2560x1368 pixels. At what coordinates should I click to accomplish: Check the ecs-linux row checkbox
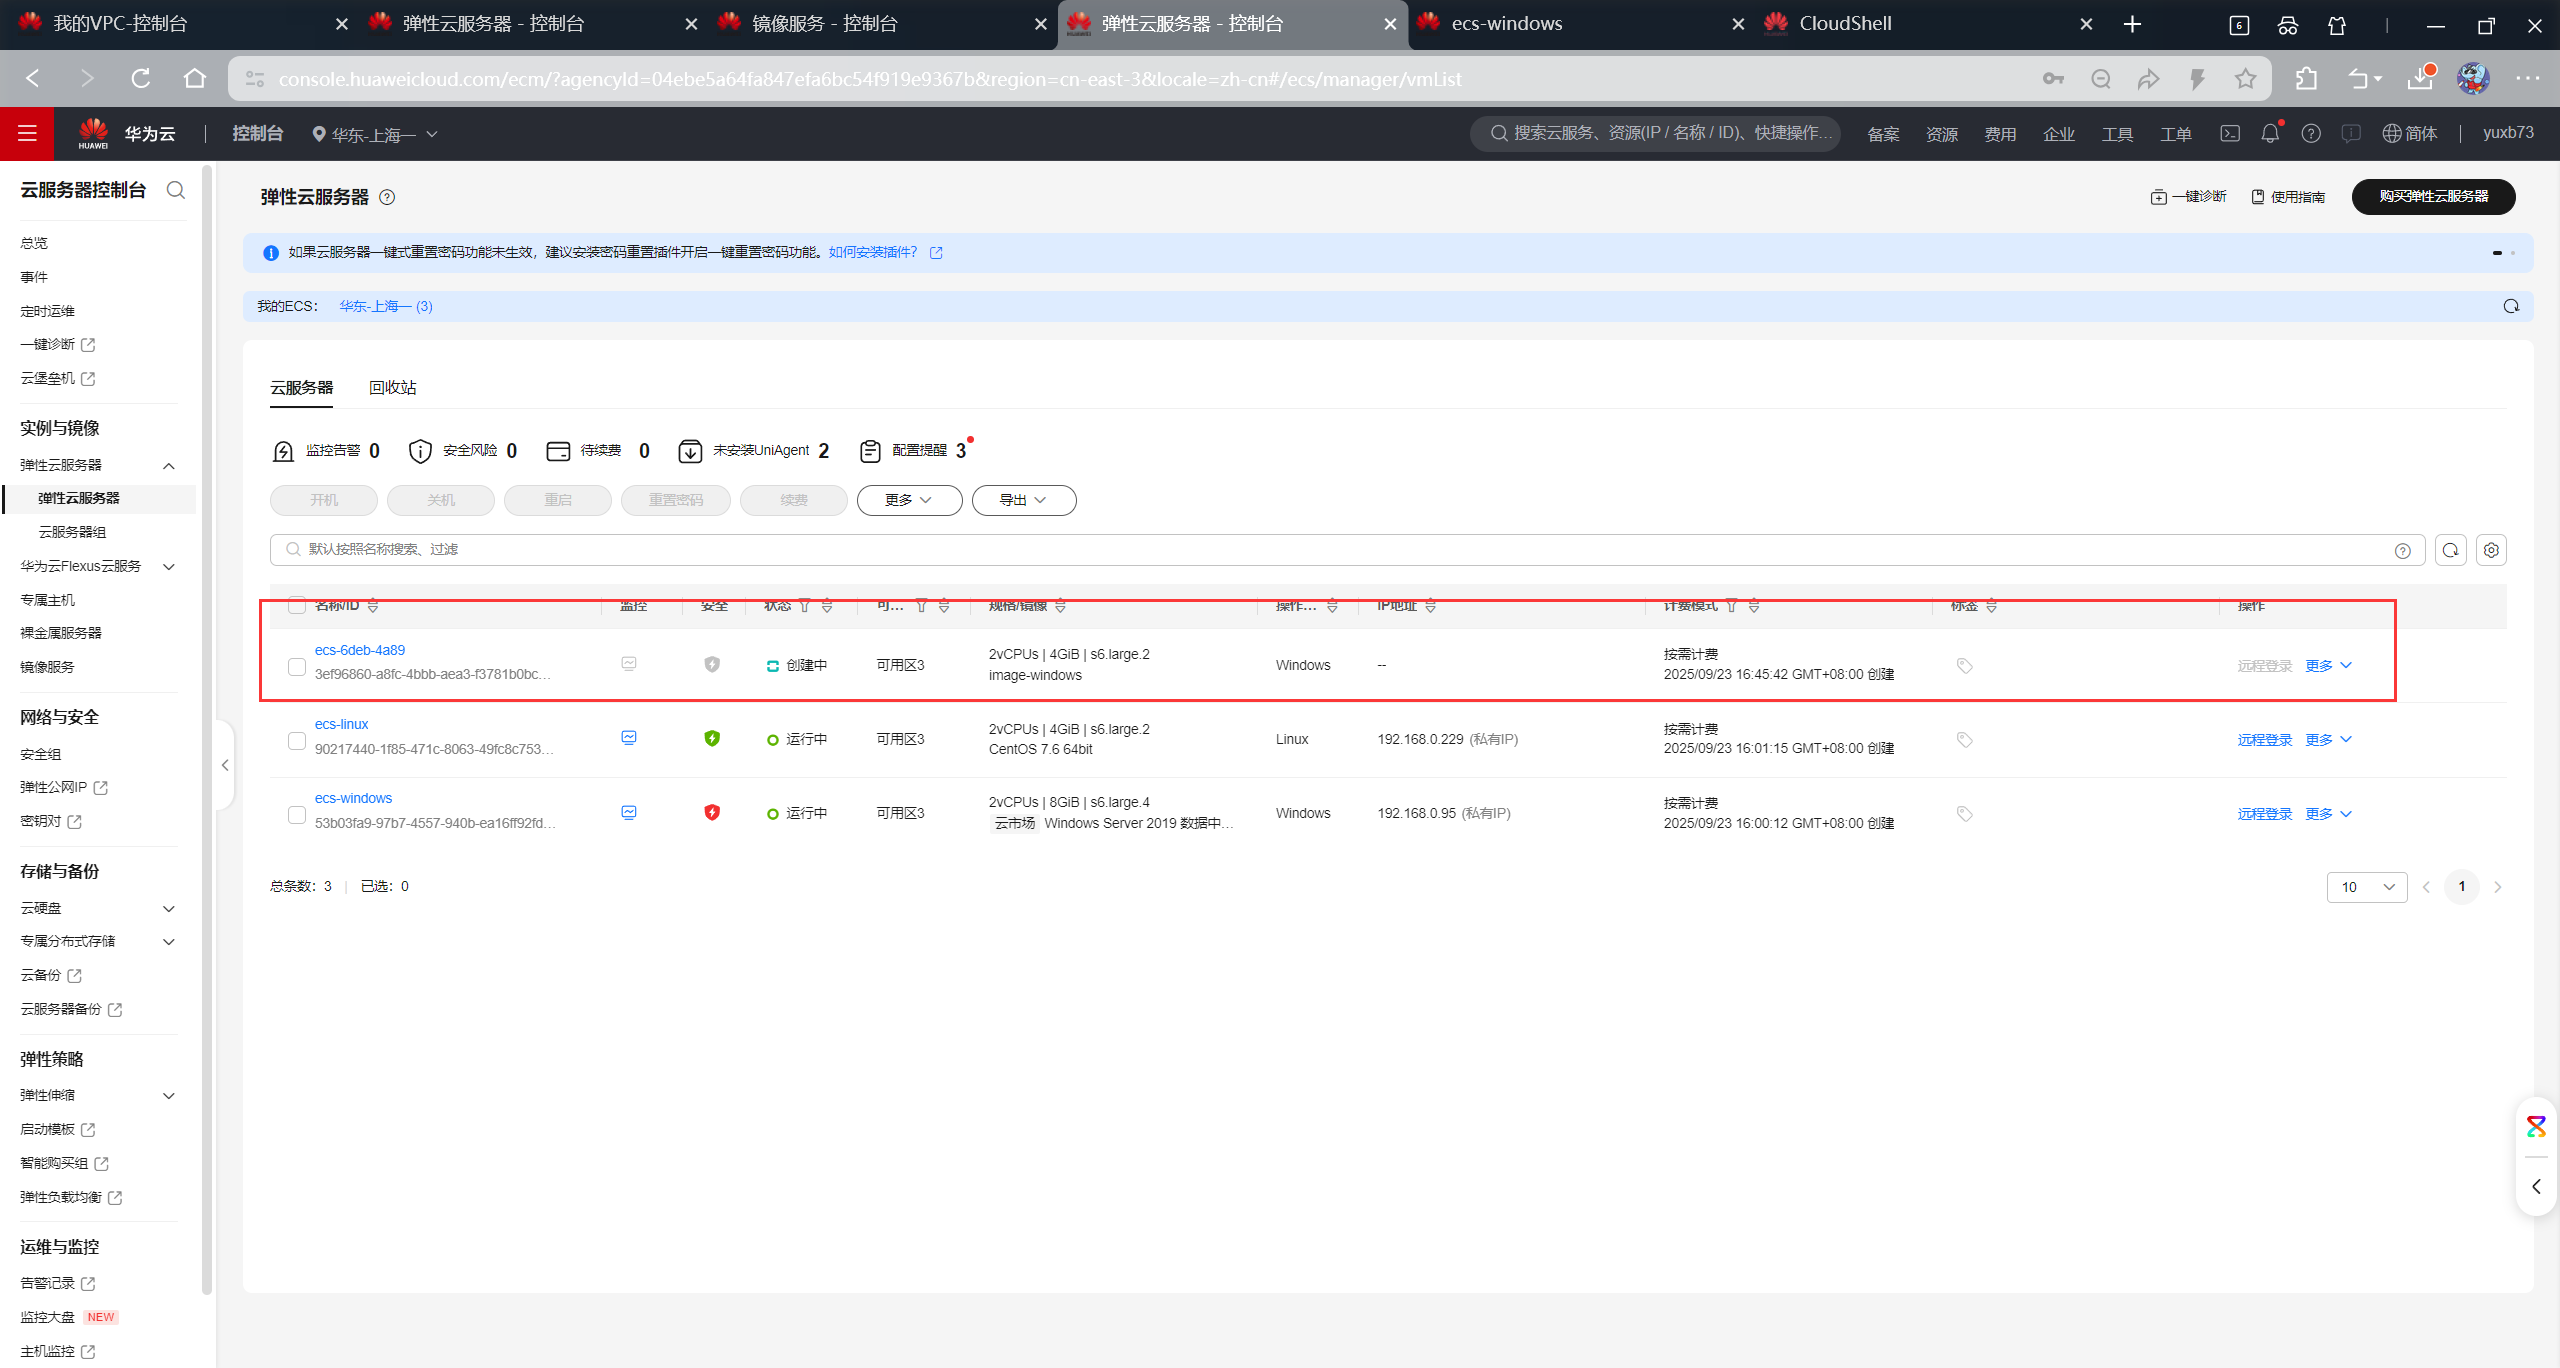[297, 740]
